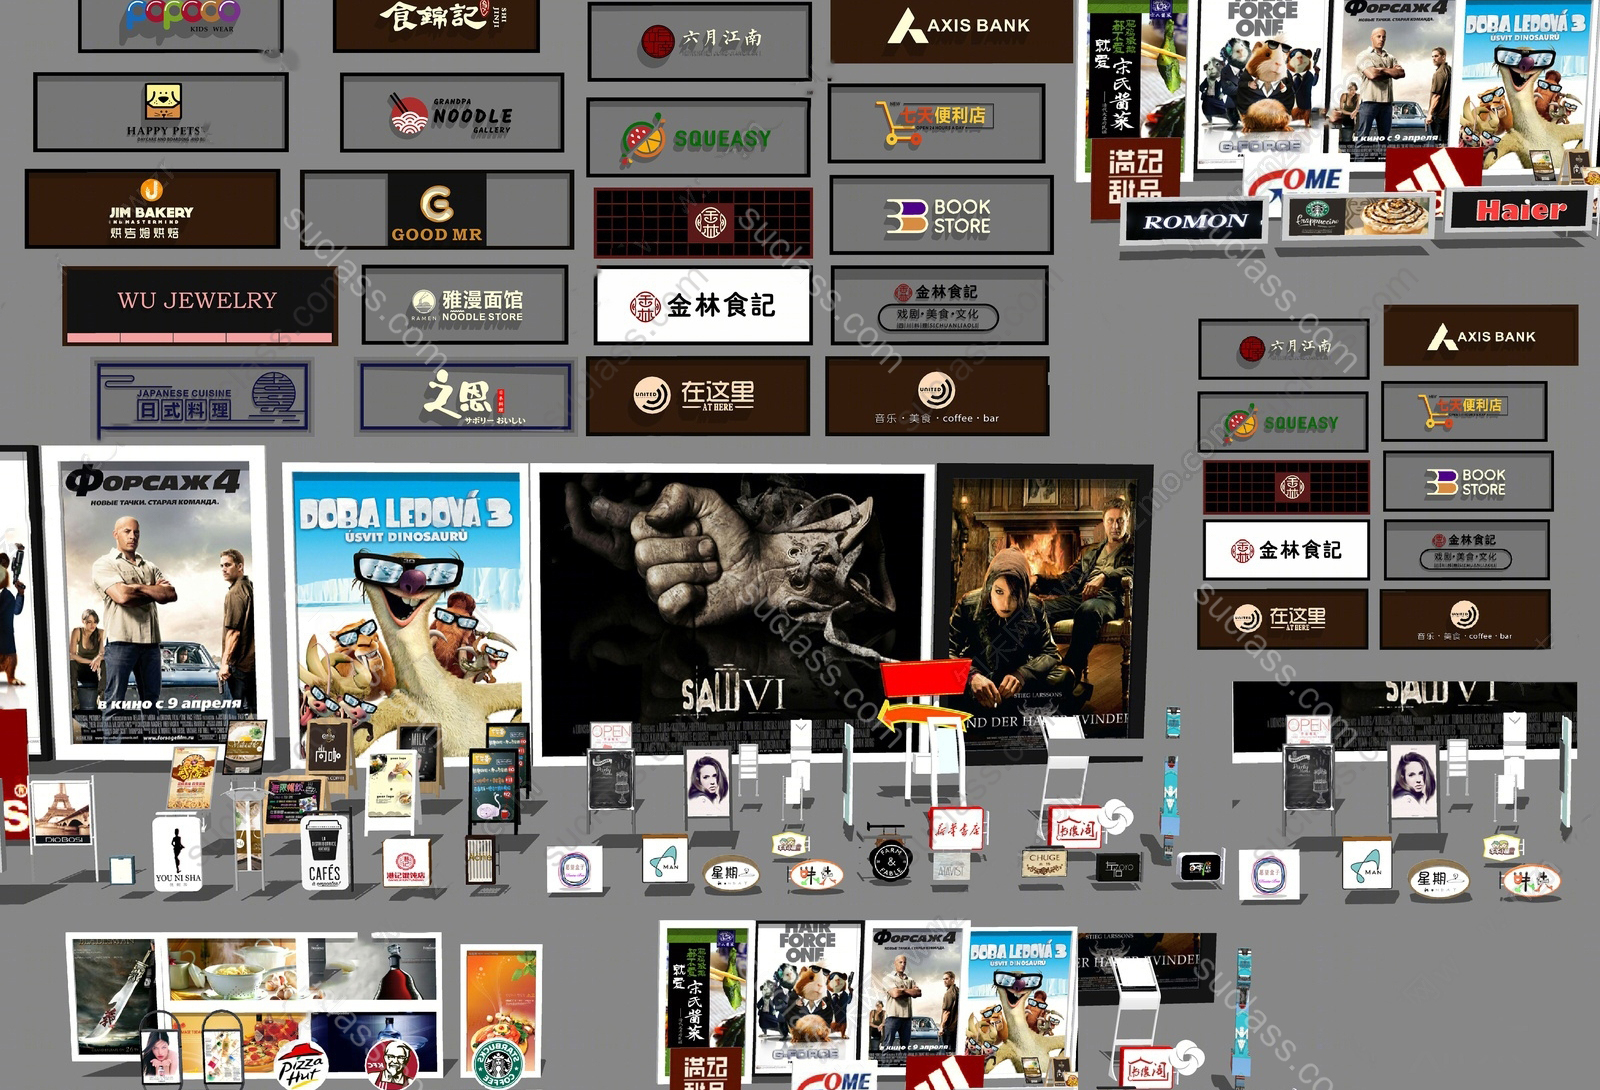Click the Grandpa NOODLE Gallery sign
The width and height of the screenshot is (1600, 1090).
tap(451, 114)
